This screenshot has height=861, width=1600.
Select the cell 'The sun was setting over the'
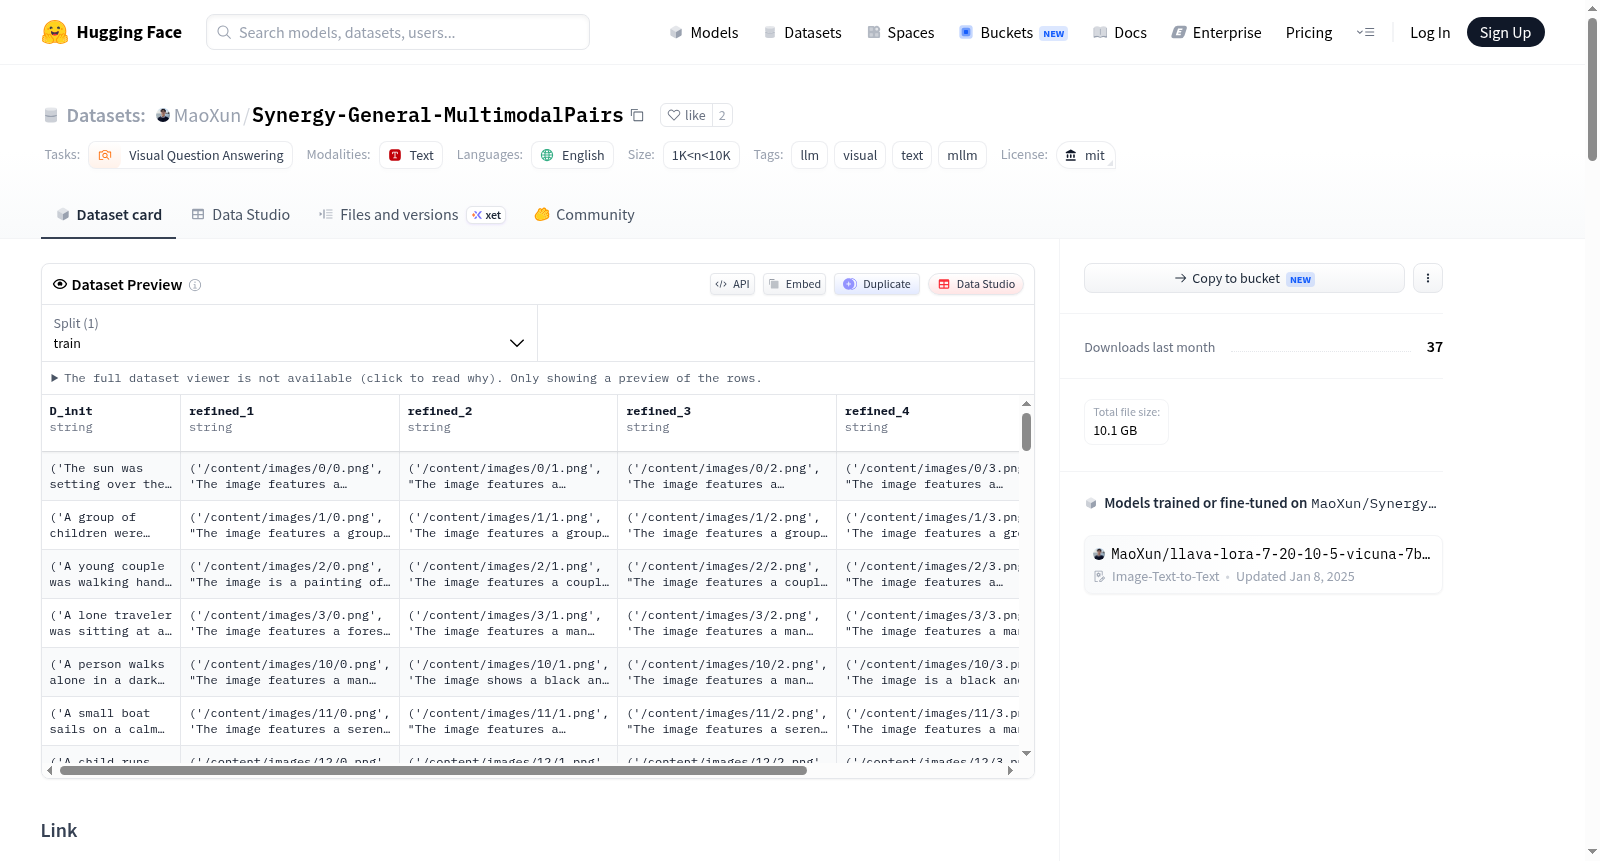click(111, 476)
